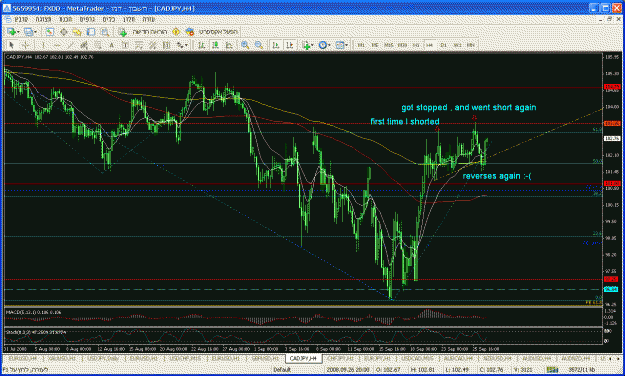Toggle the Navigator panel icon
This screenshot has width=625, height=376.
tap(77, 32)
